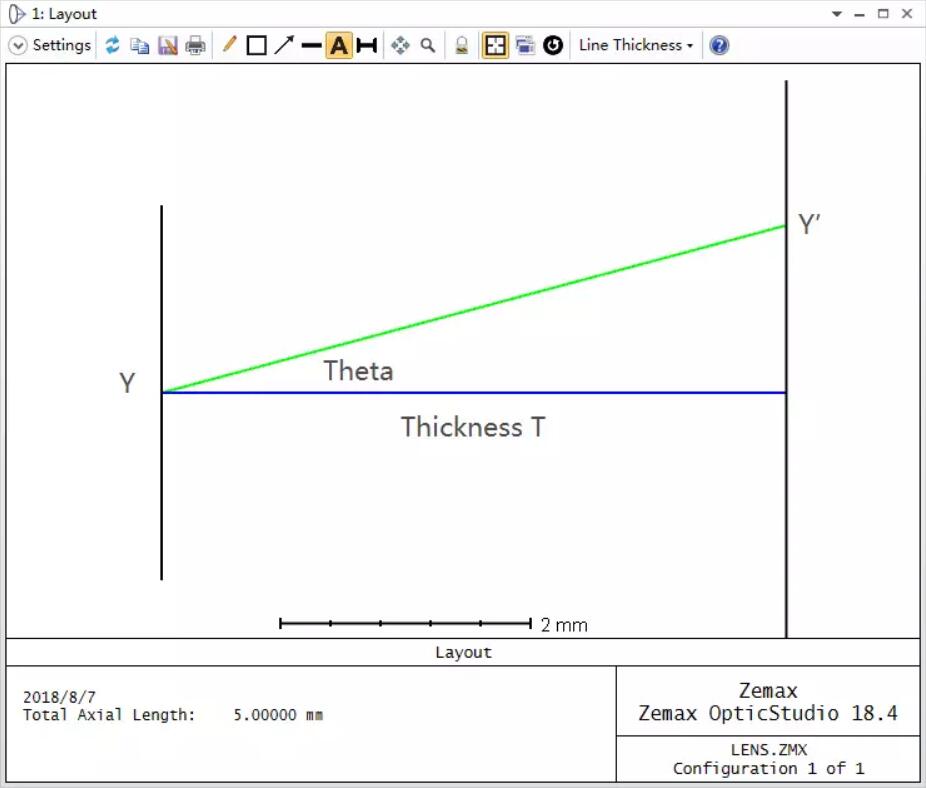
Task: Expand the Settings chevron
Action: tap(18, 45)
